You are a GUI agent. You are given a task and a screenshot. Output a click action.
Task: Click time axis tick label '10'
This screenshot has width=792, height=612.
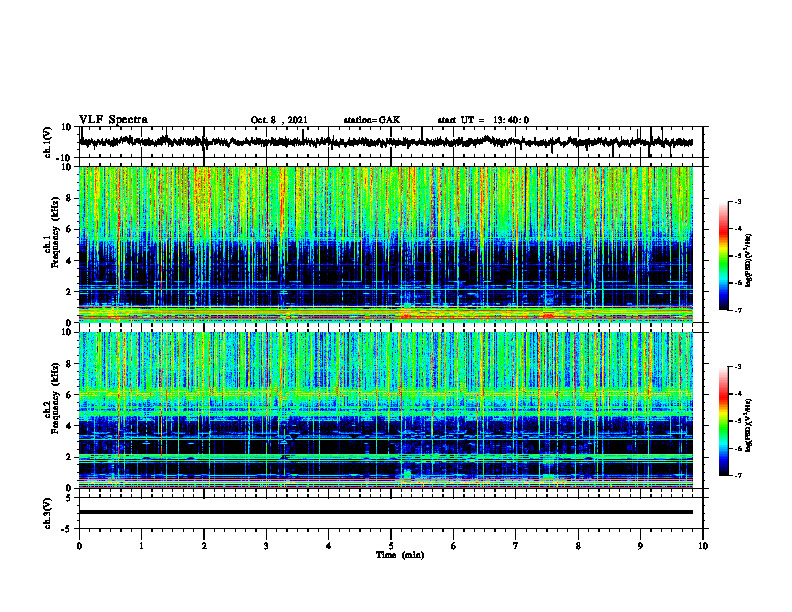(703, 546)
